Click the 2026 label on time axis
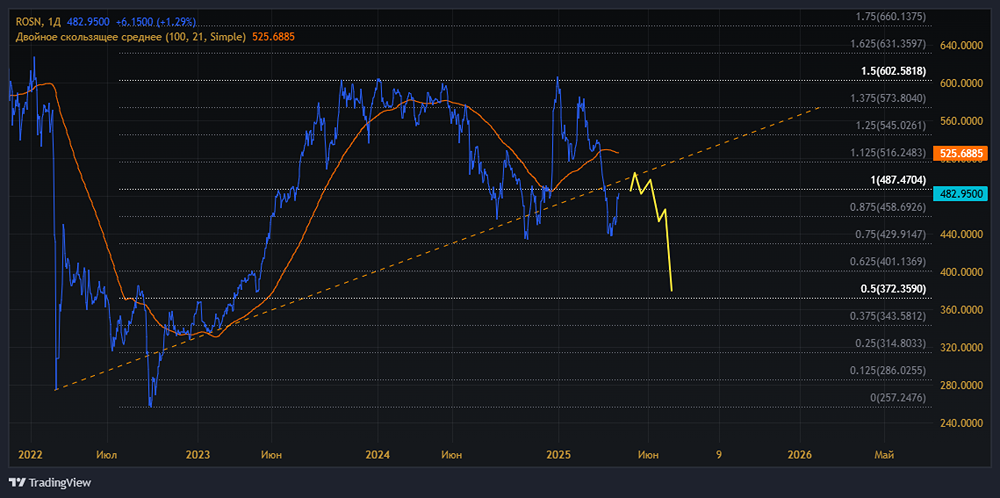The image size is (1000, 498). [x=800, y=455]
